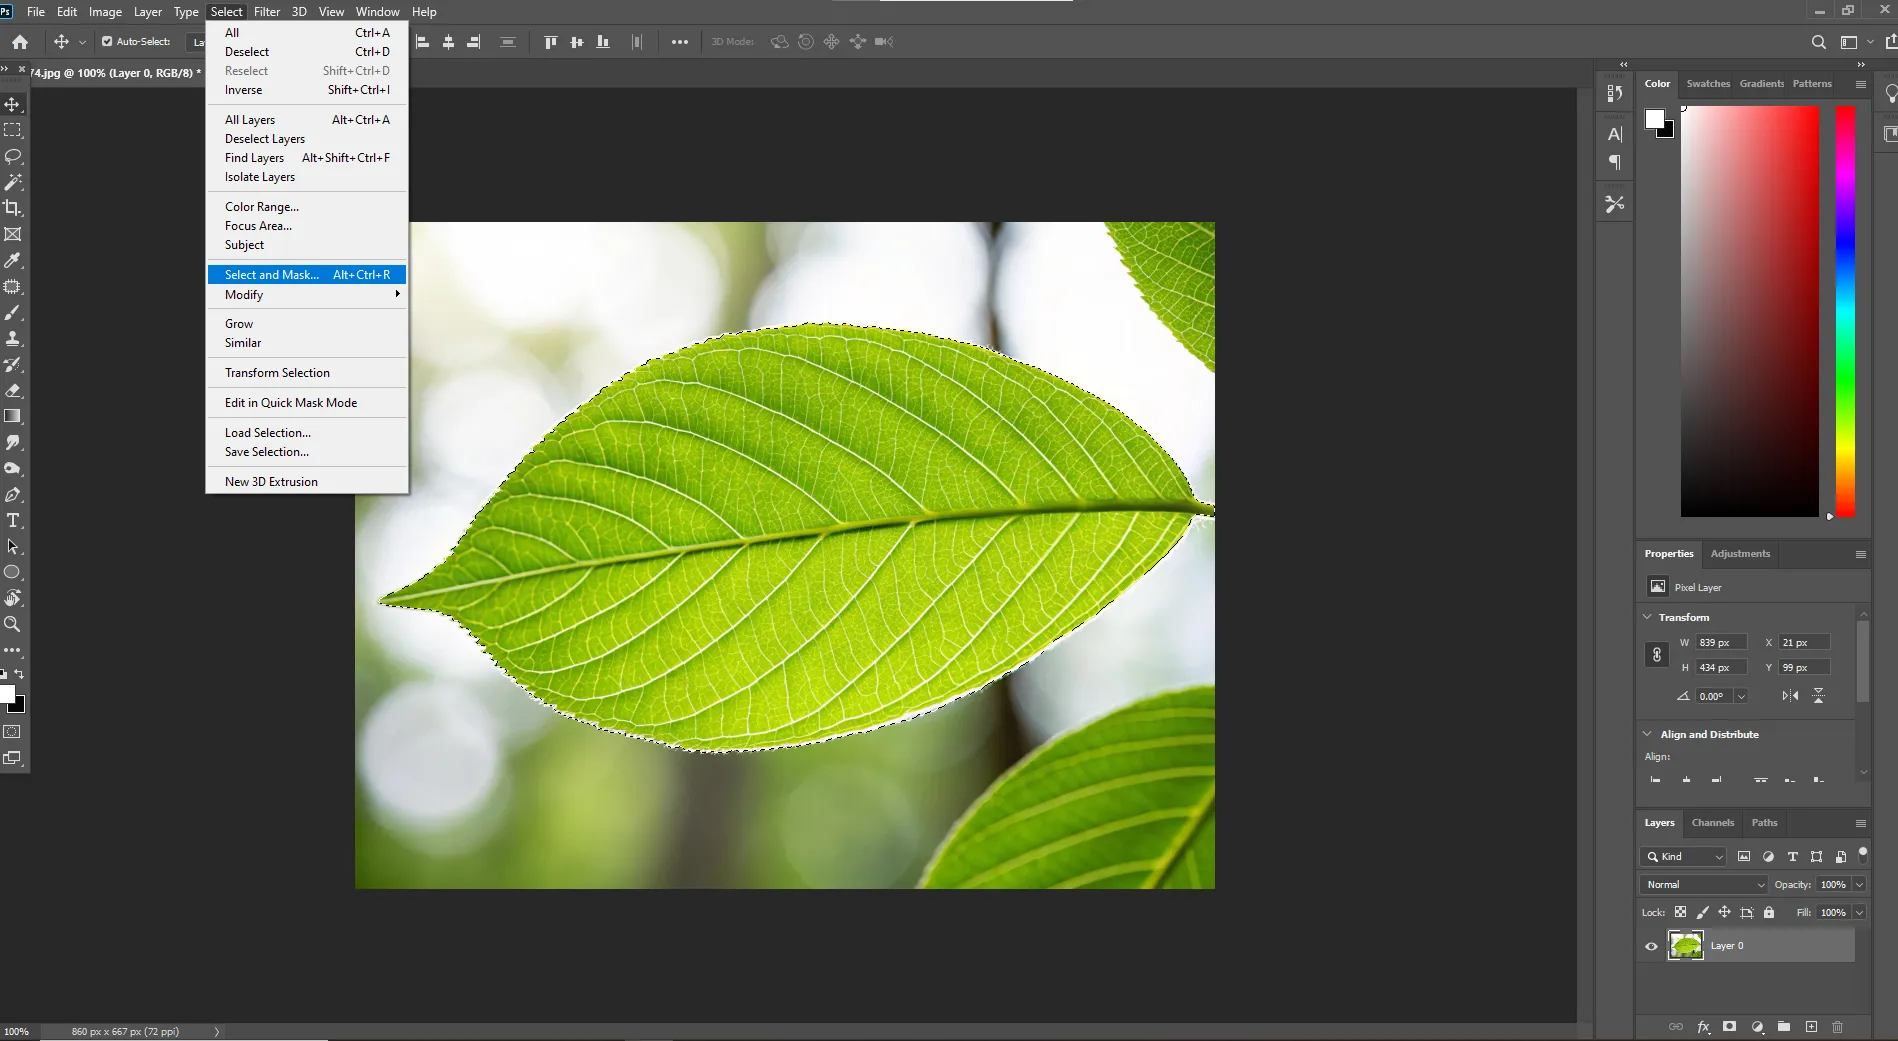Expand the Opacity dropdown arrow
The image size is (1898, 1041).
tap(1859, 885)
